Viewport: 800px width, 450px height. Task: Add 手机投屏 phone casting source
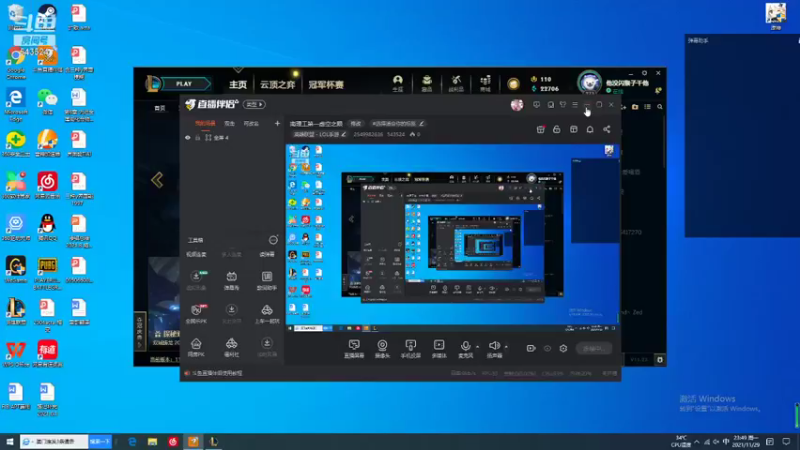coord(411,349)
